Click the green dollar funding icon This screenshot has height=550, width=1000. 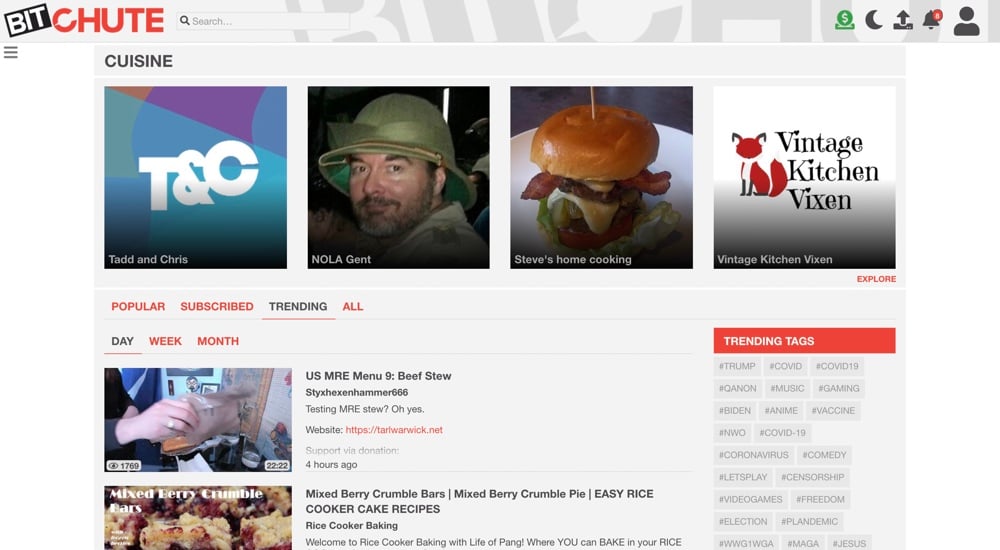click(844, 20)
